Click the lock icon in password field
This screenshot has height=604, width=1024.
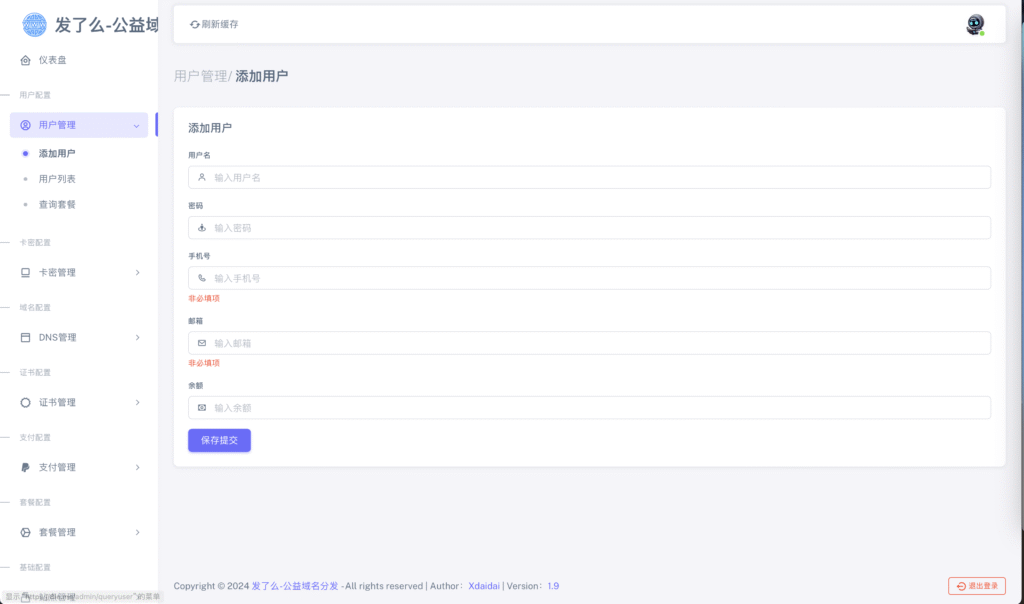[202, 227]
